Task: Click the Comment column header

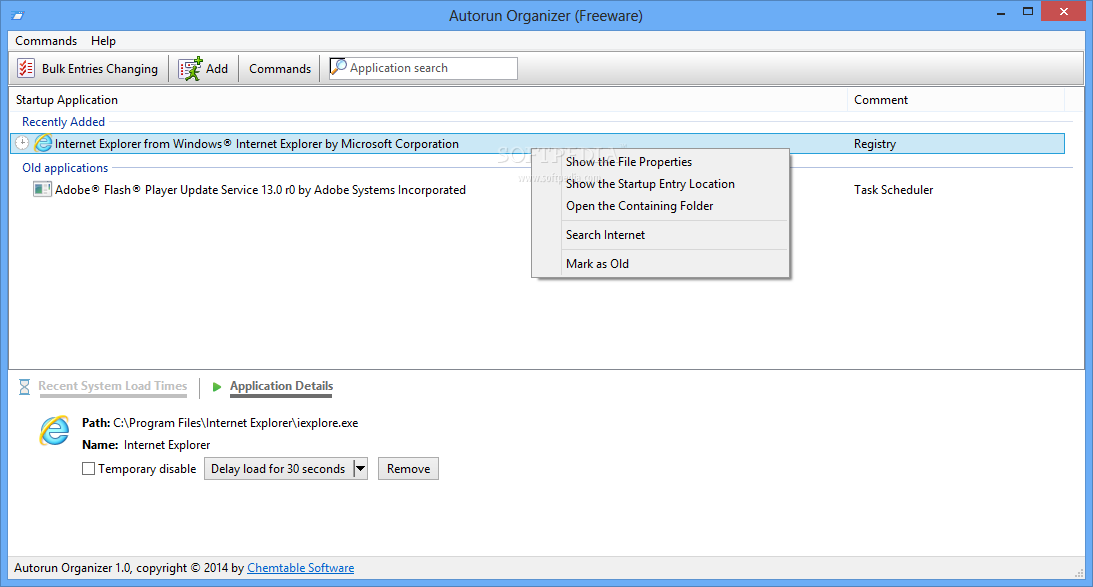Action: click(881, 100)
